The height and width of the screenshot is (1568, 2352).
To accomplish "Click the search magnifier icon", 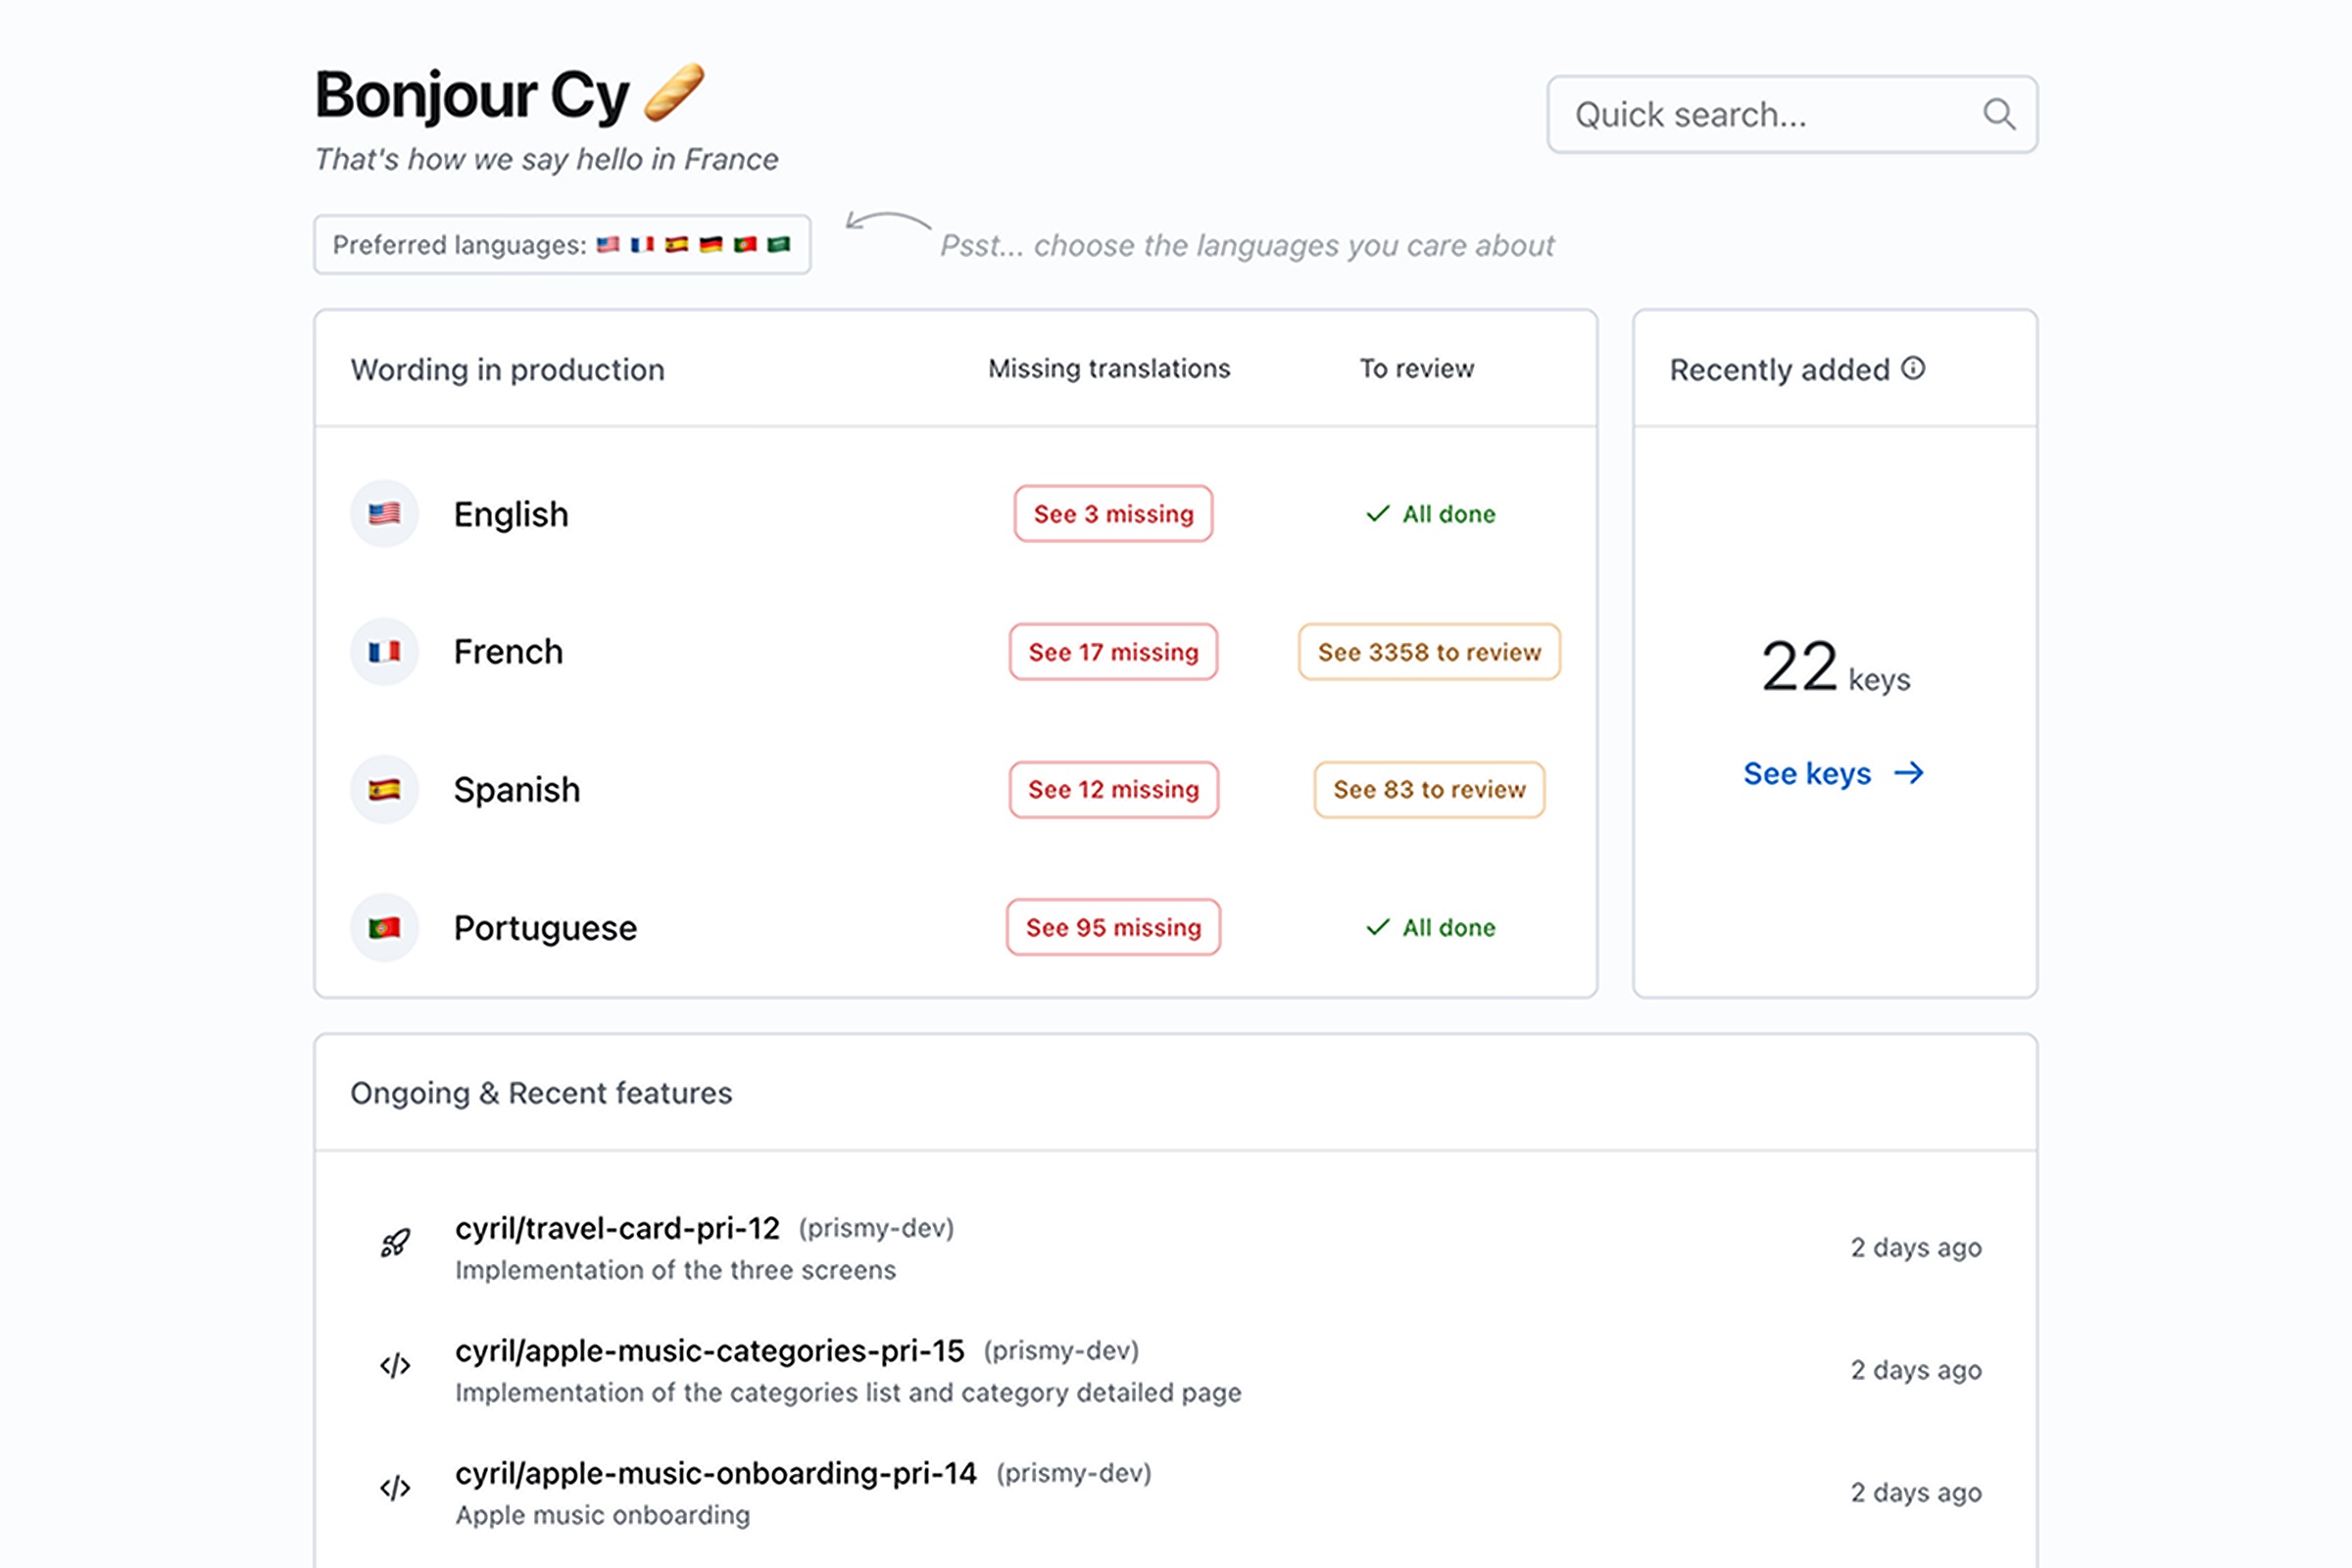I will coord(1998,114).
